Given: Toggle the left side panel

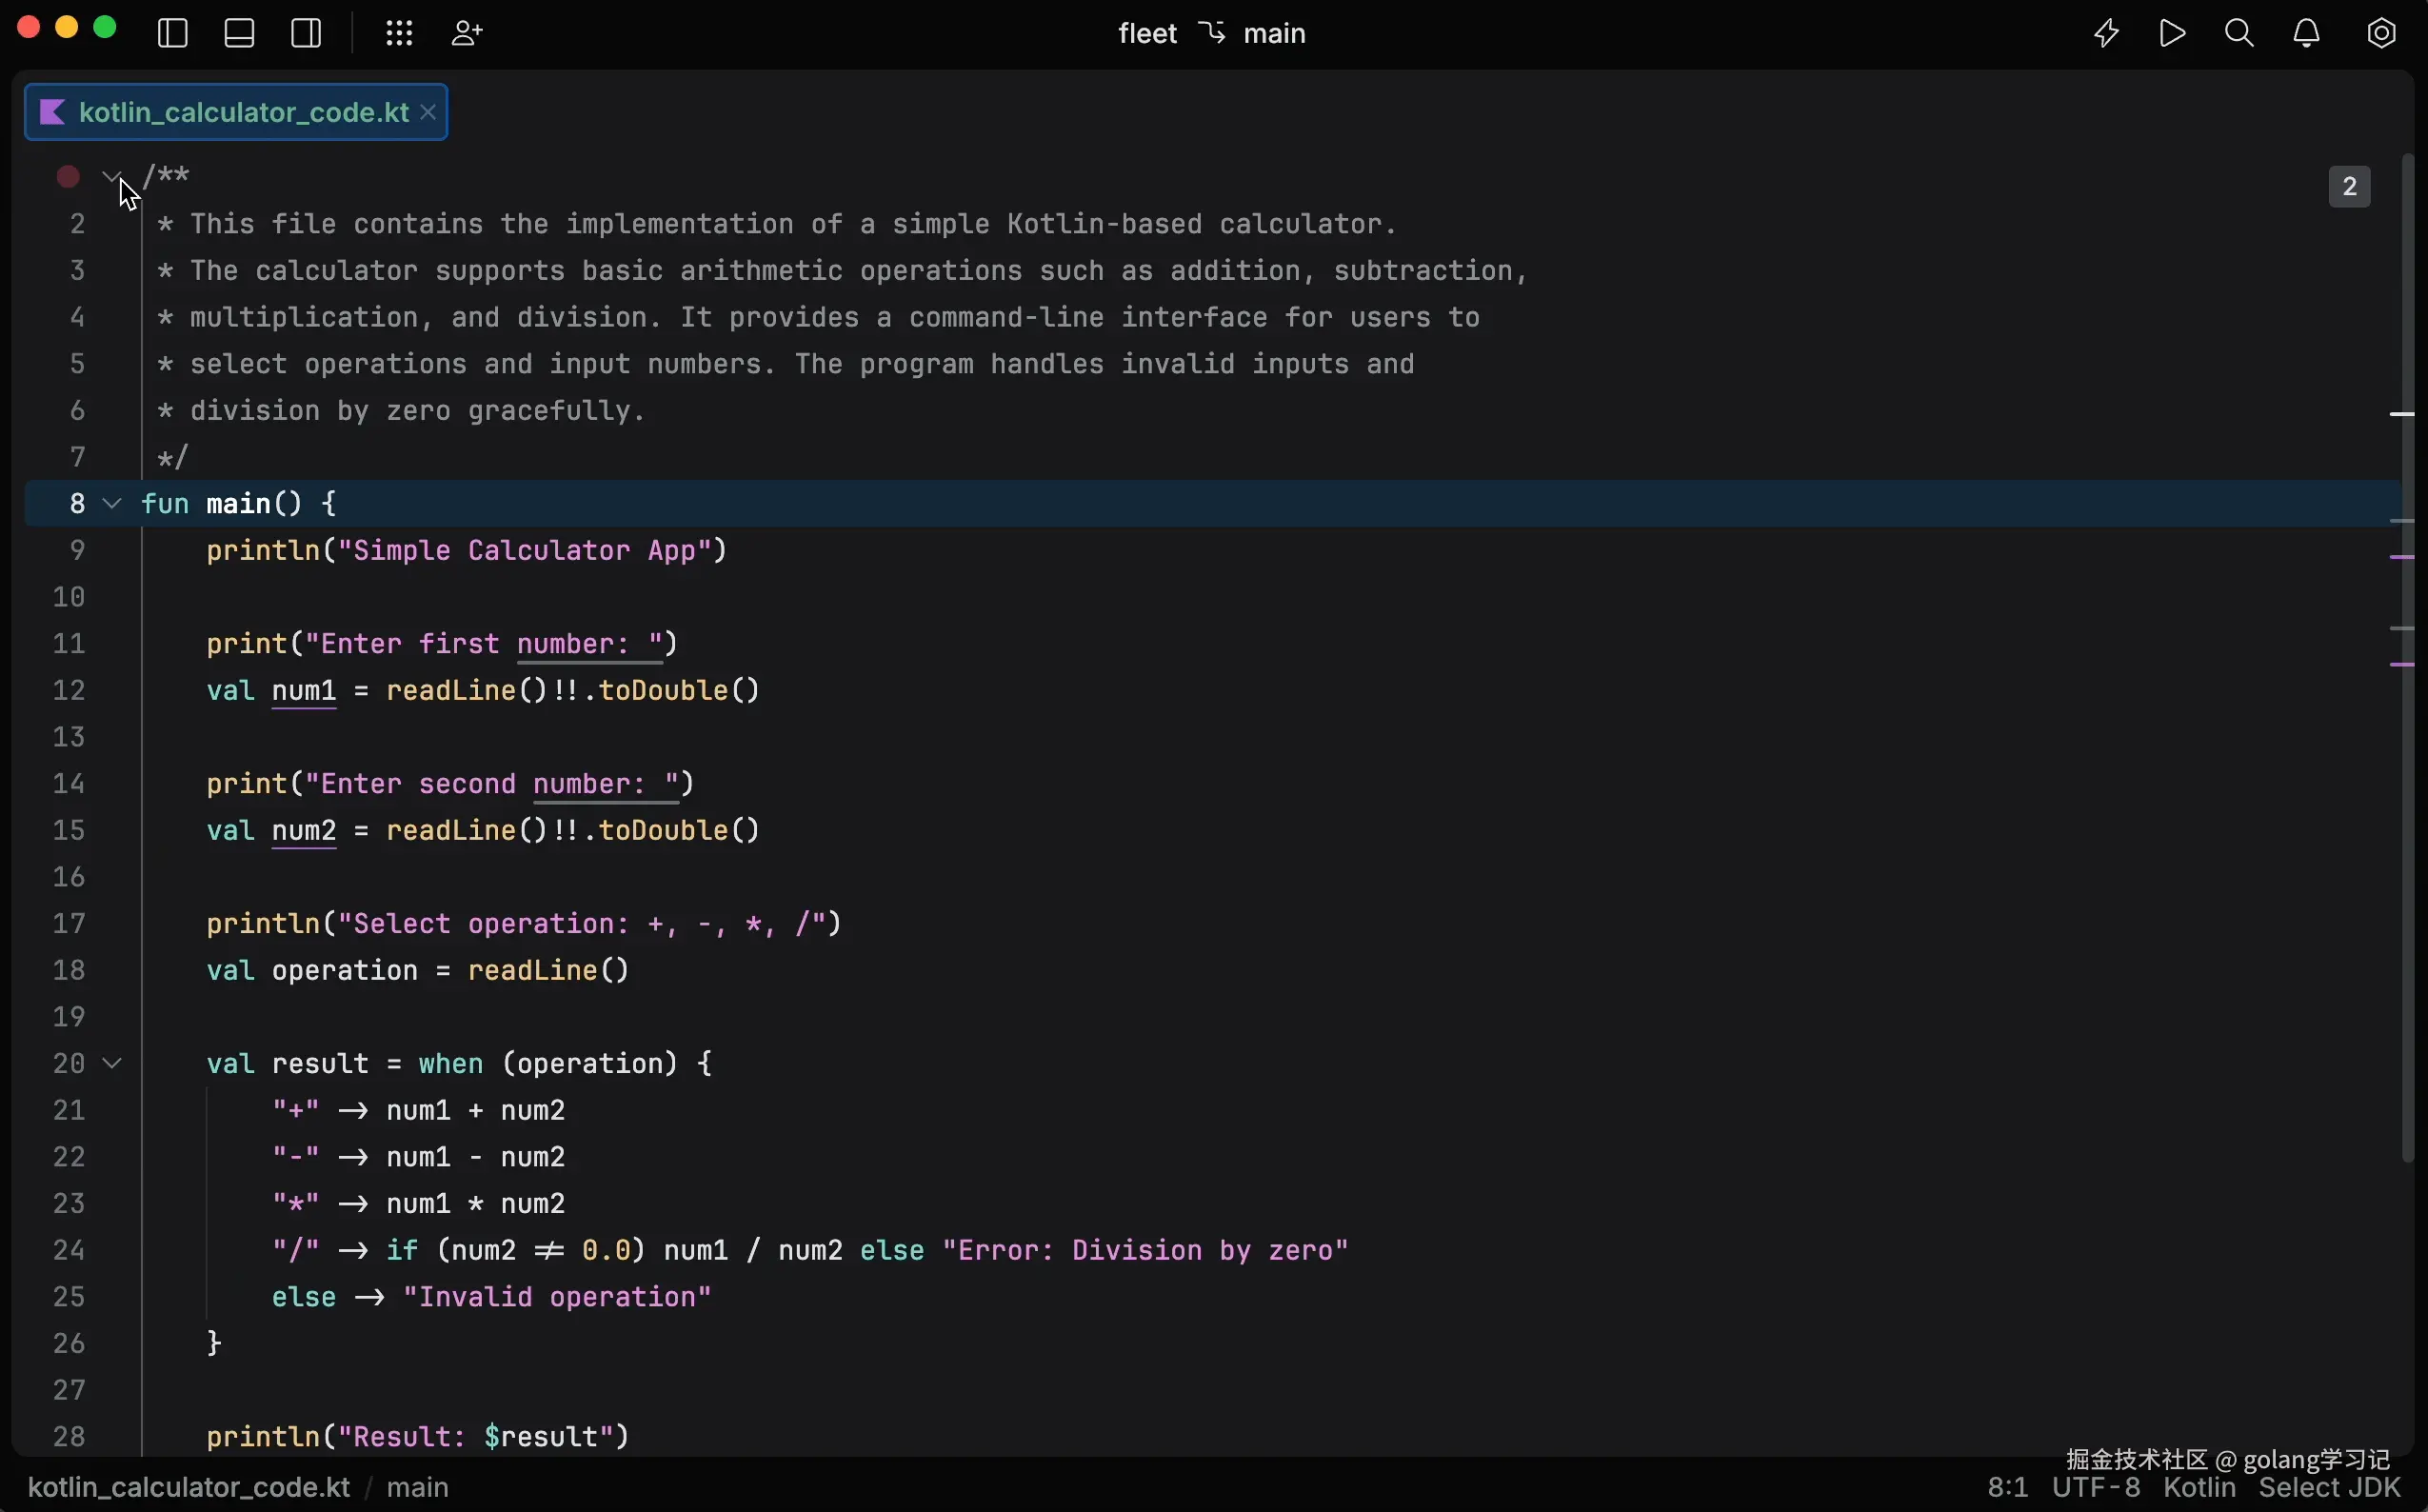Looking at the screenshot, I should tap(173, 33).
